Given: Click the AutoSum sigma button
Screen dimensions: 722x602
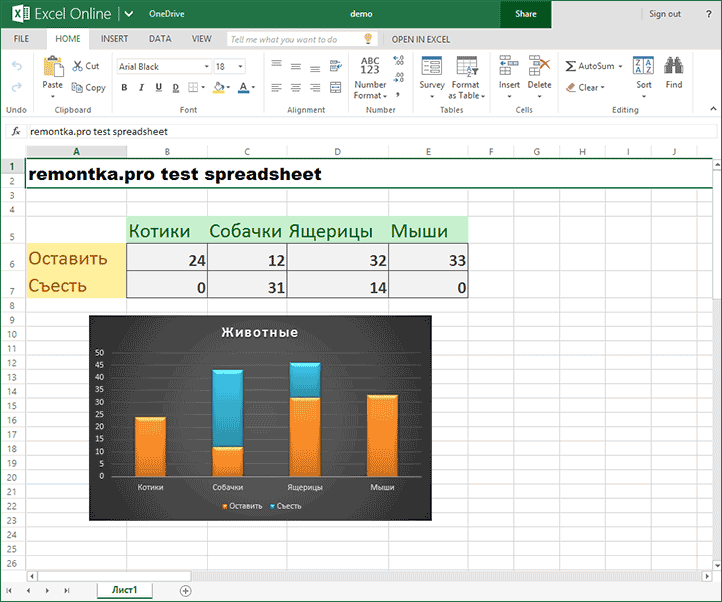Looking at the screenshot, I should (590, 66).
